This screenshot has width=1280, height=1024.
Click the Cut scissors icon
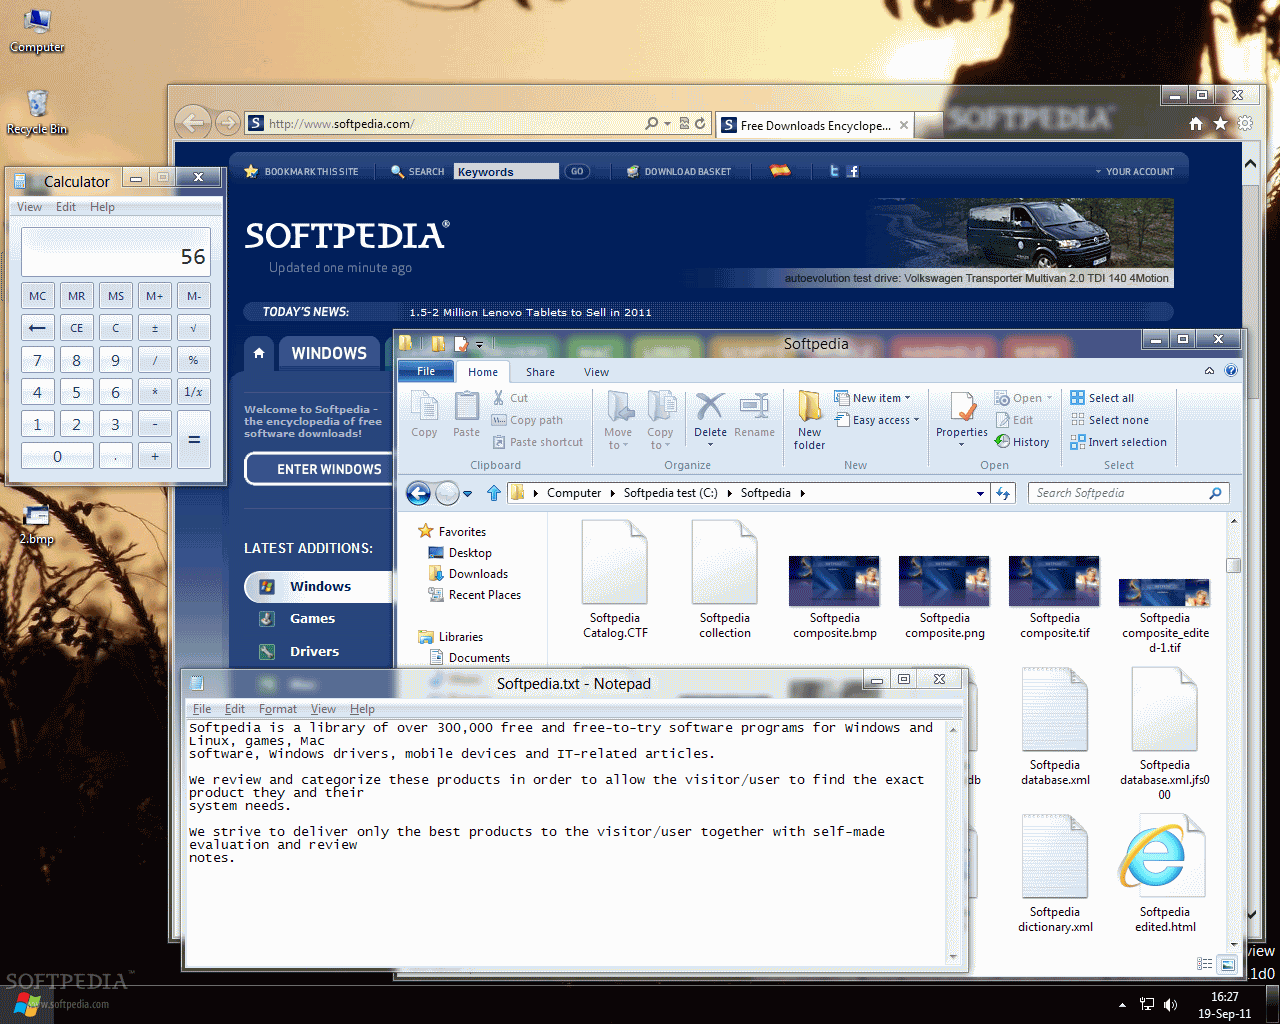499,398
